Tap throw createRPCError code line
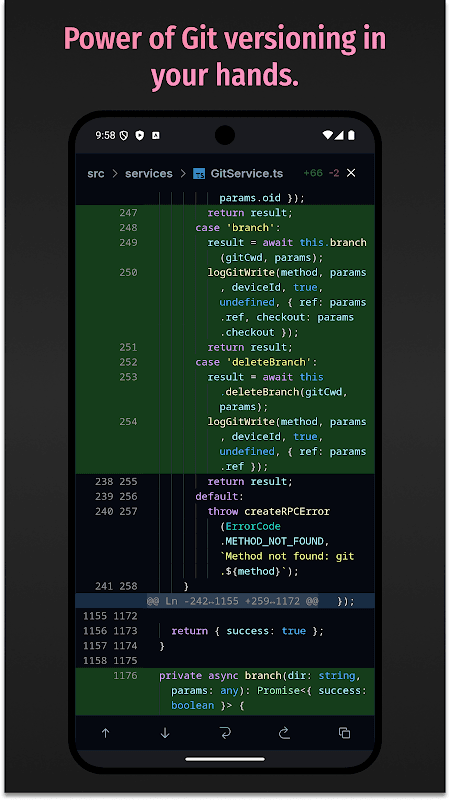This screenshot has width=450, height=800. coord(268,511)
